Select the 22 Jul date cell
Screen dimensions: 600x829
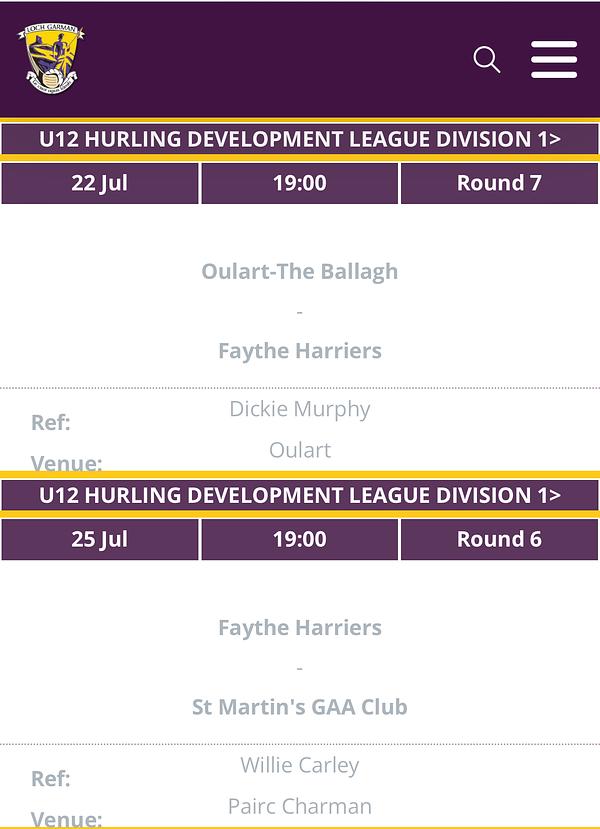100,183
